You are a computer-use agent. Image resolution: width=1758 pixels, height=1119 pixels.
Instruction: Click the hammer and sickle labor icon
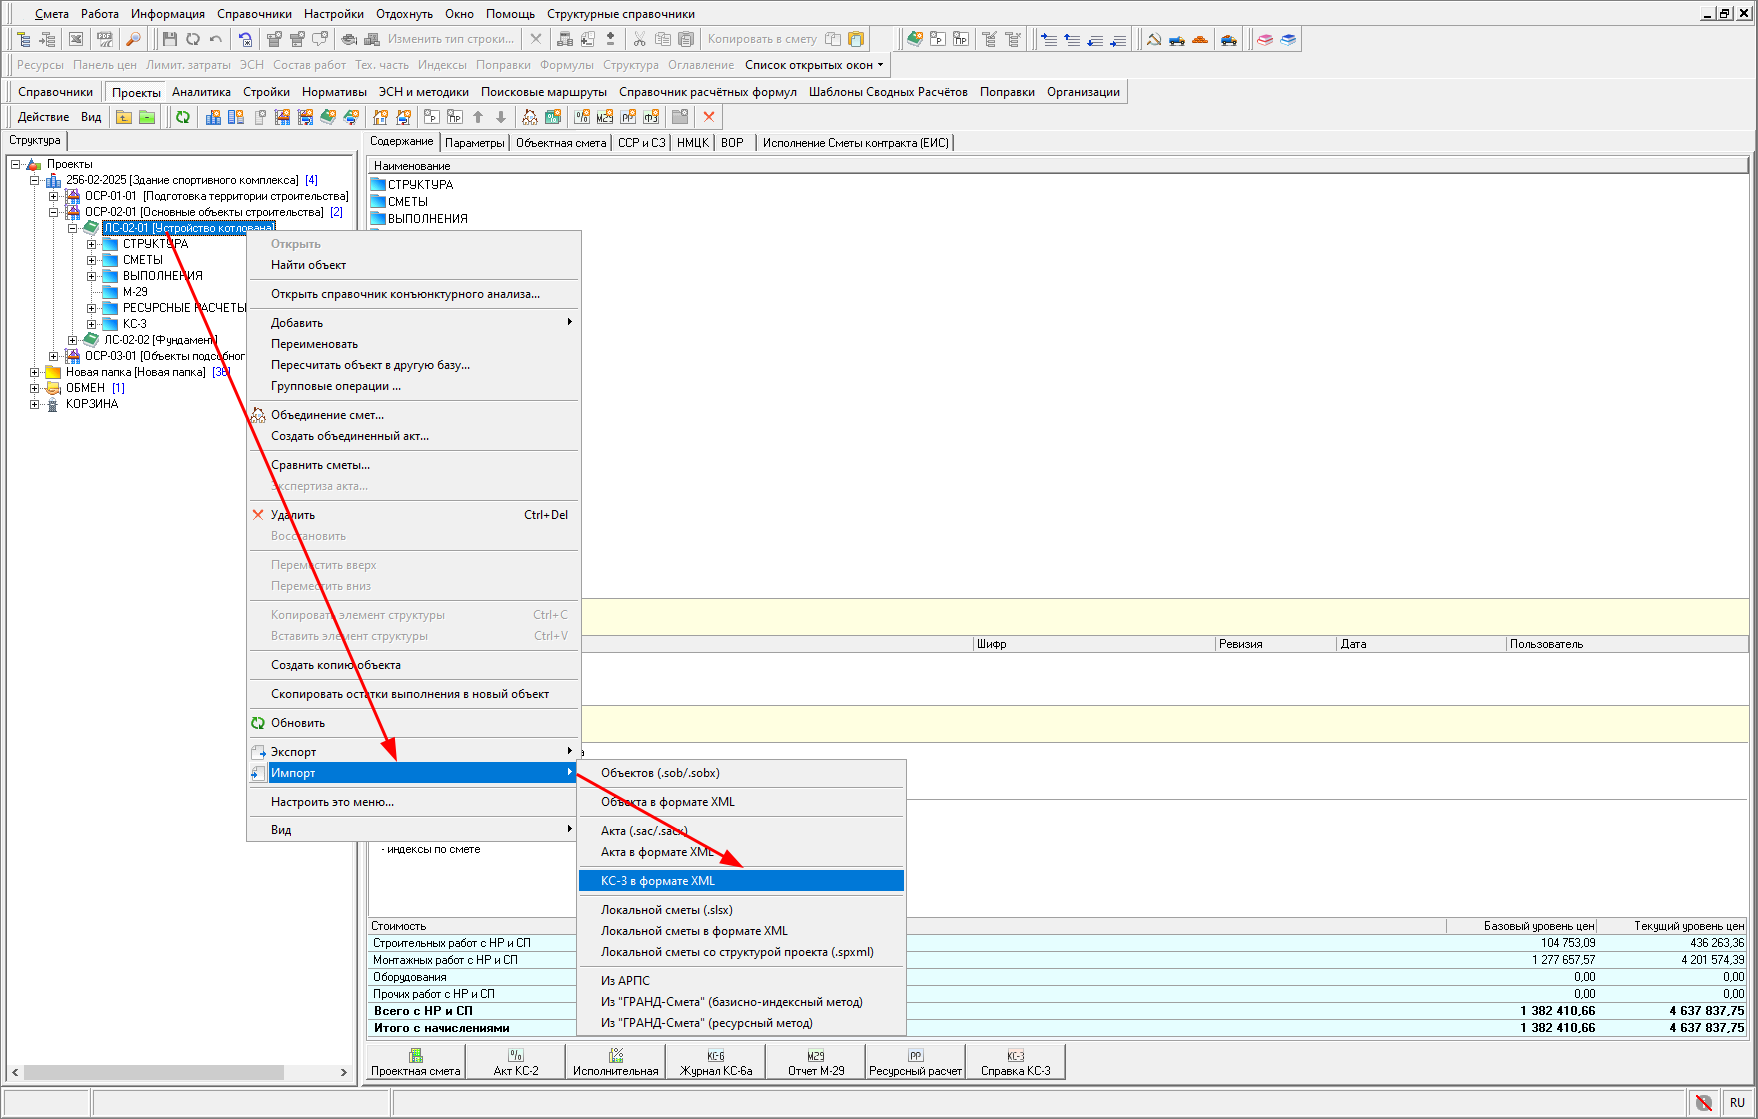[x=1154, y=39]
